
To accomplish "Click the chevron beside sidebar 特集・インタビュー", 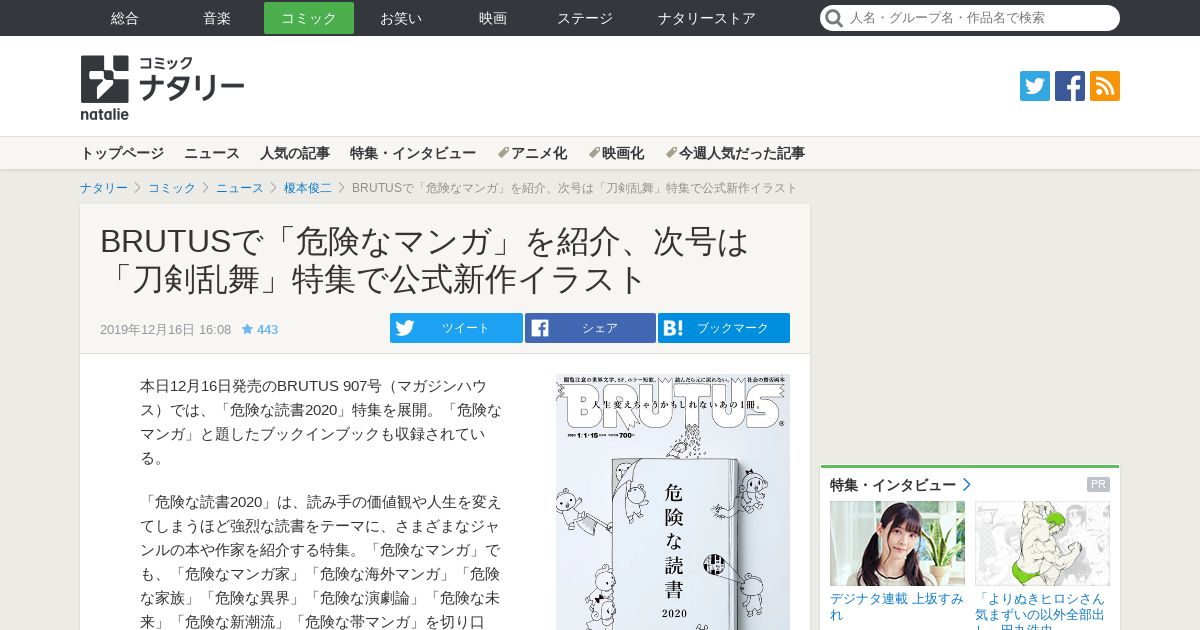I will coord(967,485).
